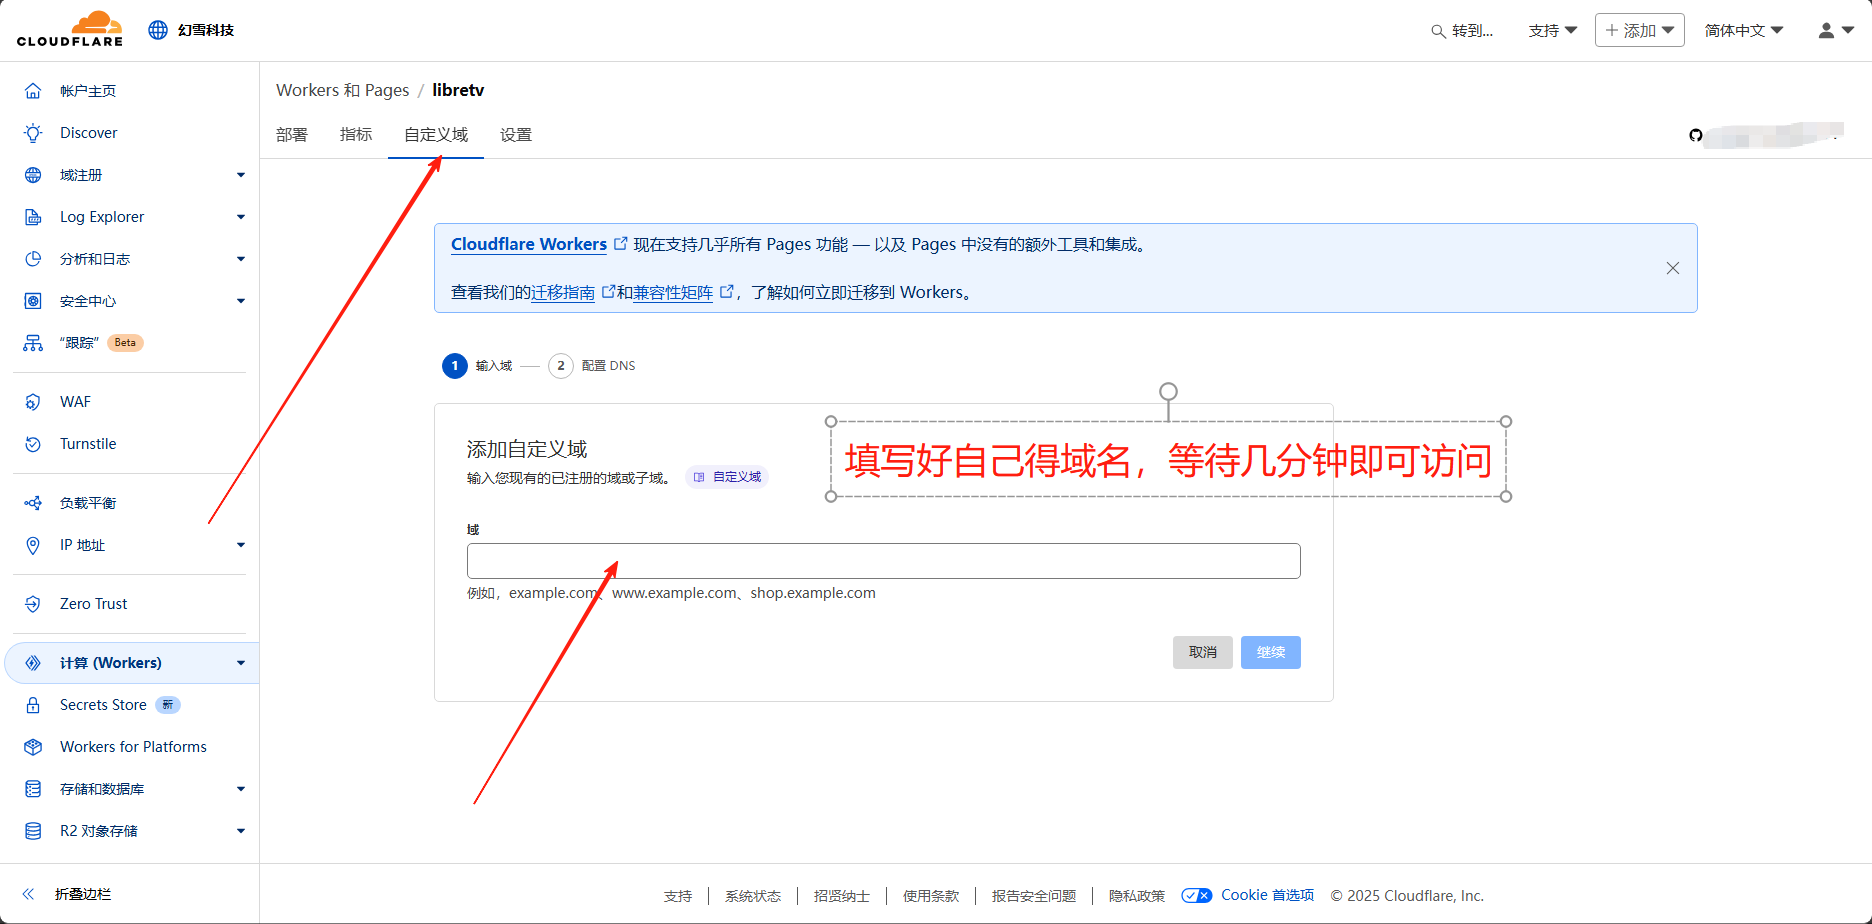The image size is (1872, 924).
Task: Open the 支持 dropdown in header
Action: (1553, 31)
